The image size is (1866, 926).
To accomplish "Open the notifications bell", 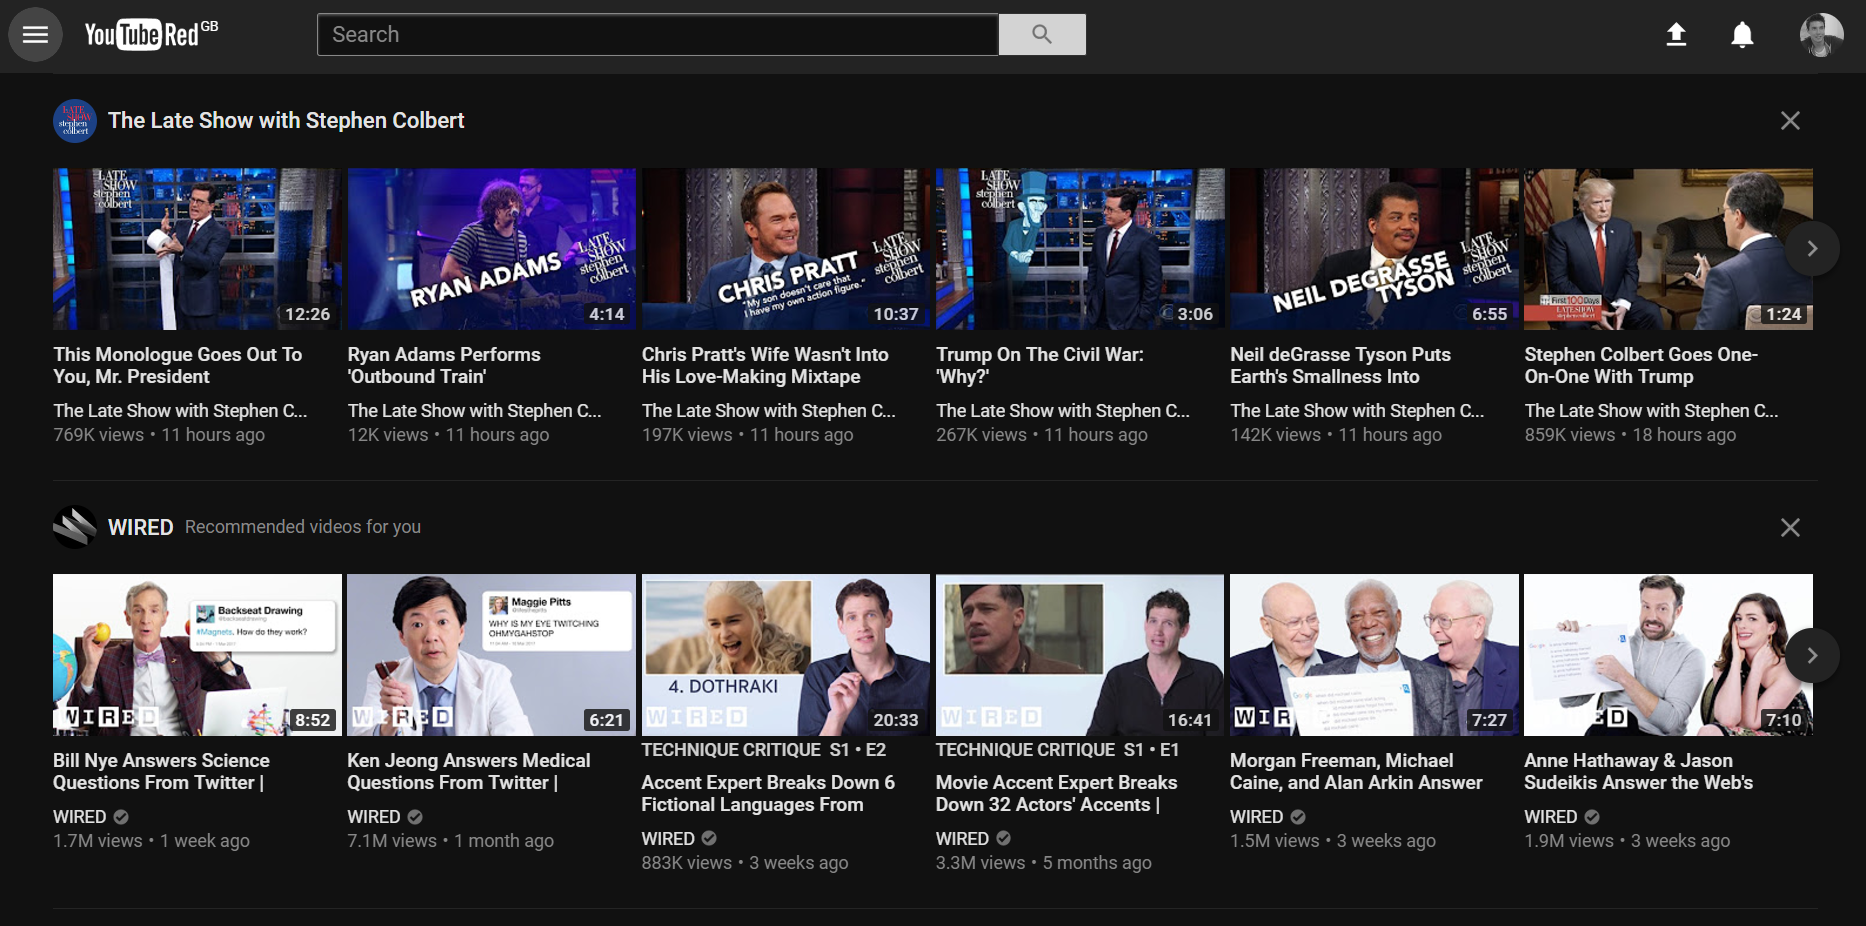I will tap(1742, 35).
